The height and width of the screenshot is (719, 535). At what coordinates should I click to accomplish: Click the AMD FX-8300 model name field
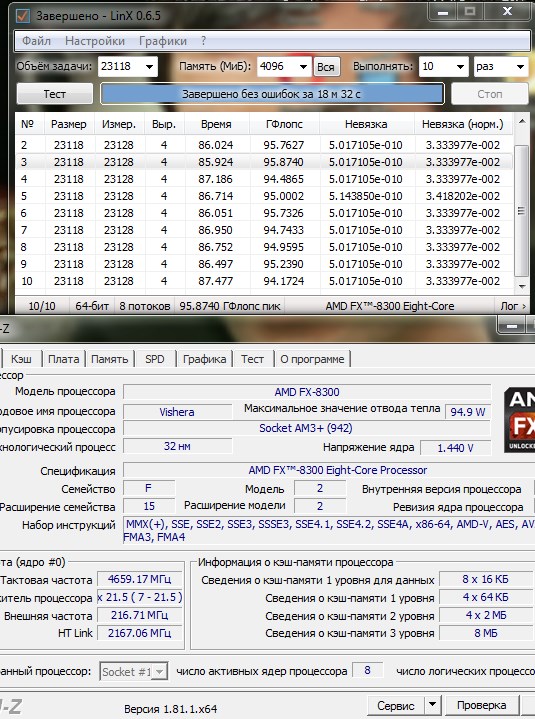[307, 392]
